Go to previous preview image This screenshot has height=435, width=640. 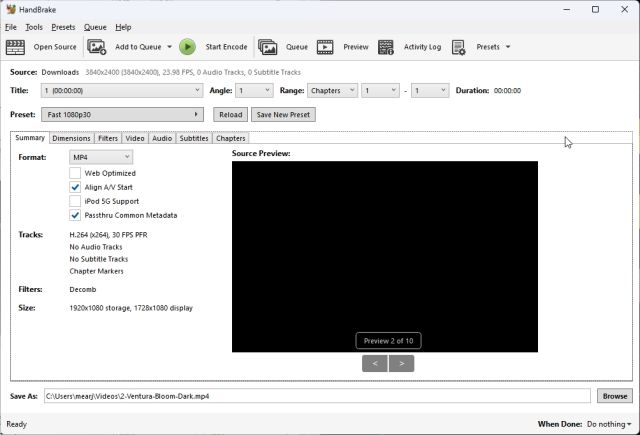[375, 364]
